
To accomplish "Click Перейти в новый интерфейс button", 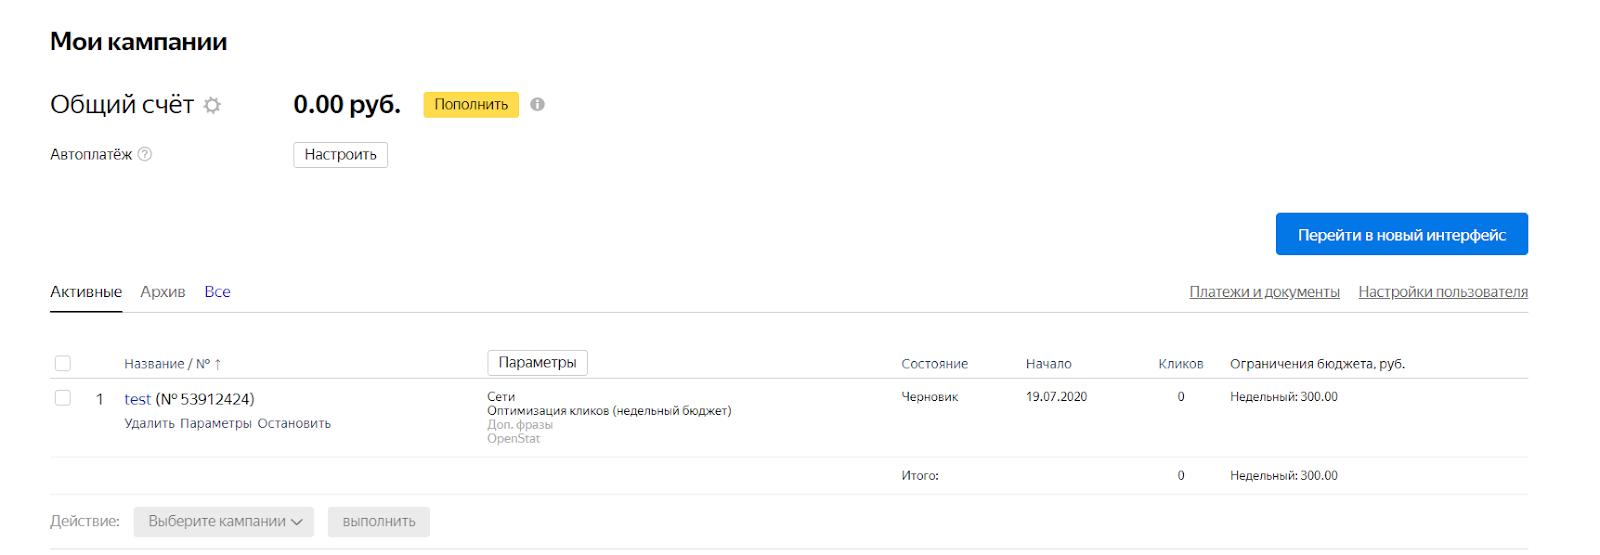I will pos(1401,234).
